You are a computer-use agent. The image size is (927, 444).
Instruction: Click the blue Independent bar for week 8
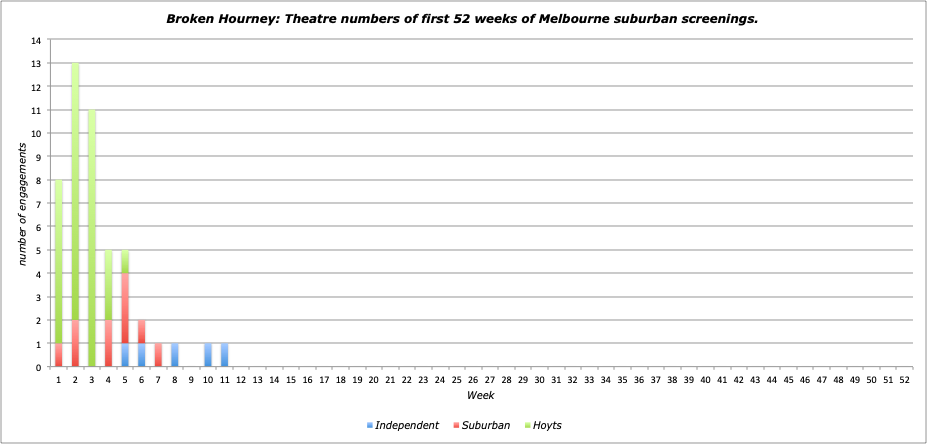click(175, 355)
